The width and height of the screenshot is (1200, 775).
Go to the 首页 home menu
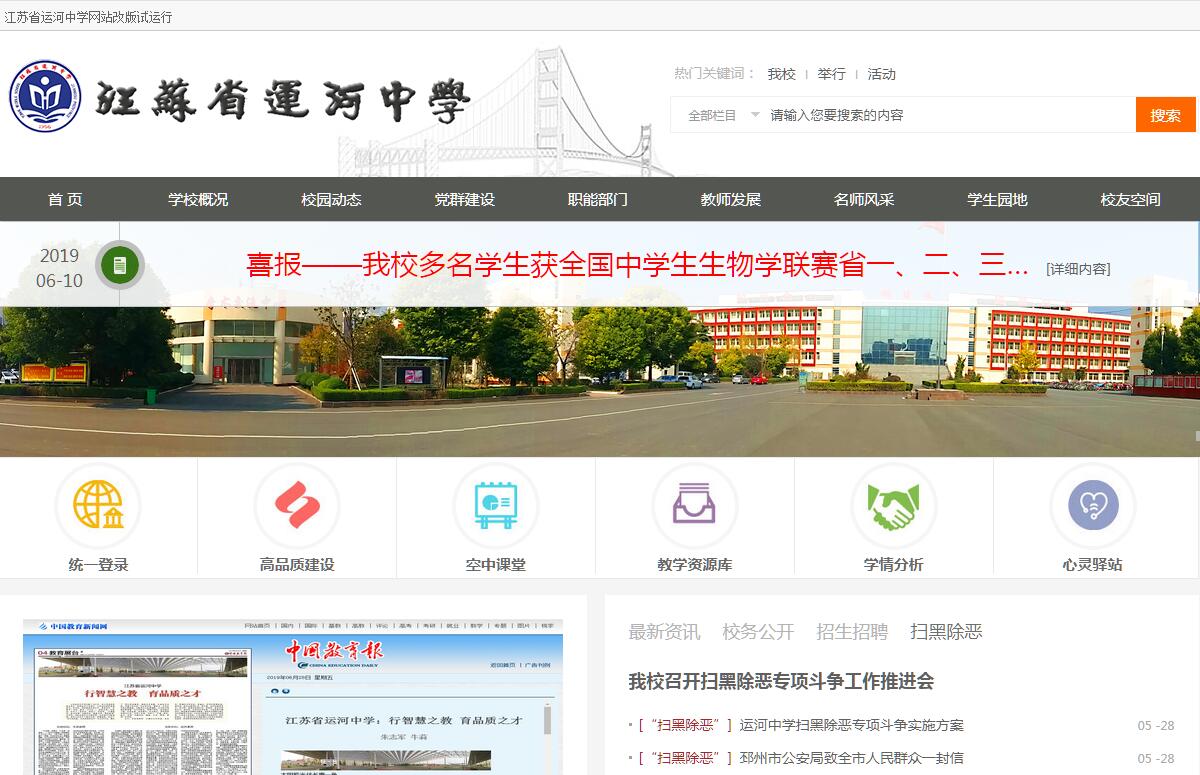tap(65, 199)
